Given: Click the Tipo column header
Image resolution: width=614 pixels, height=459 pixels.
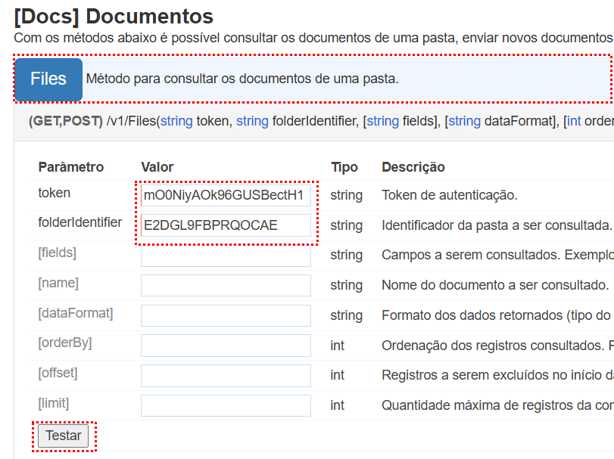Looking at the screenshot, I should 344,167.
